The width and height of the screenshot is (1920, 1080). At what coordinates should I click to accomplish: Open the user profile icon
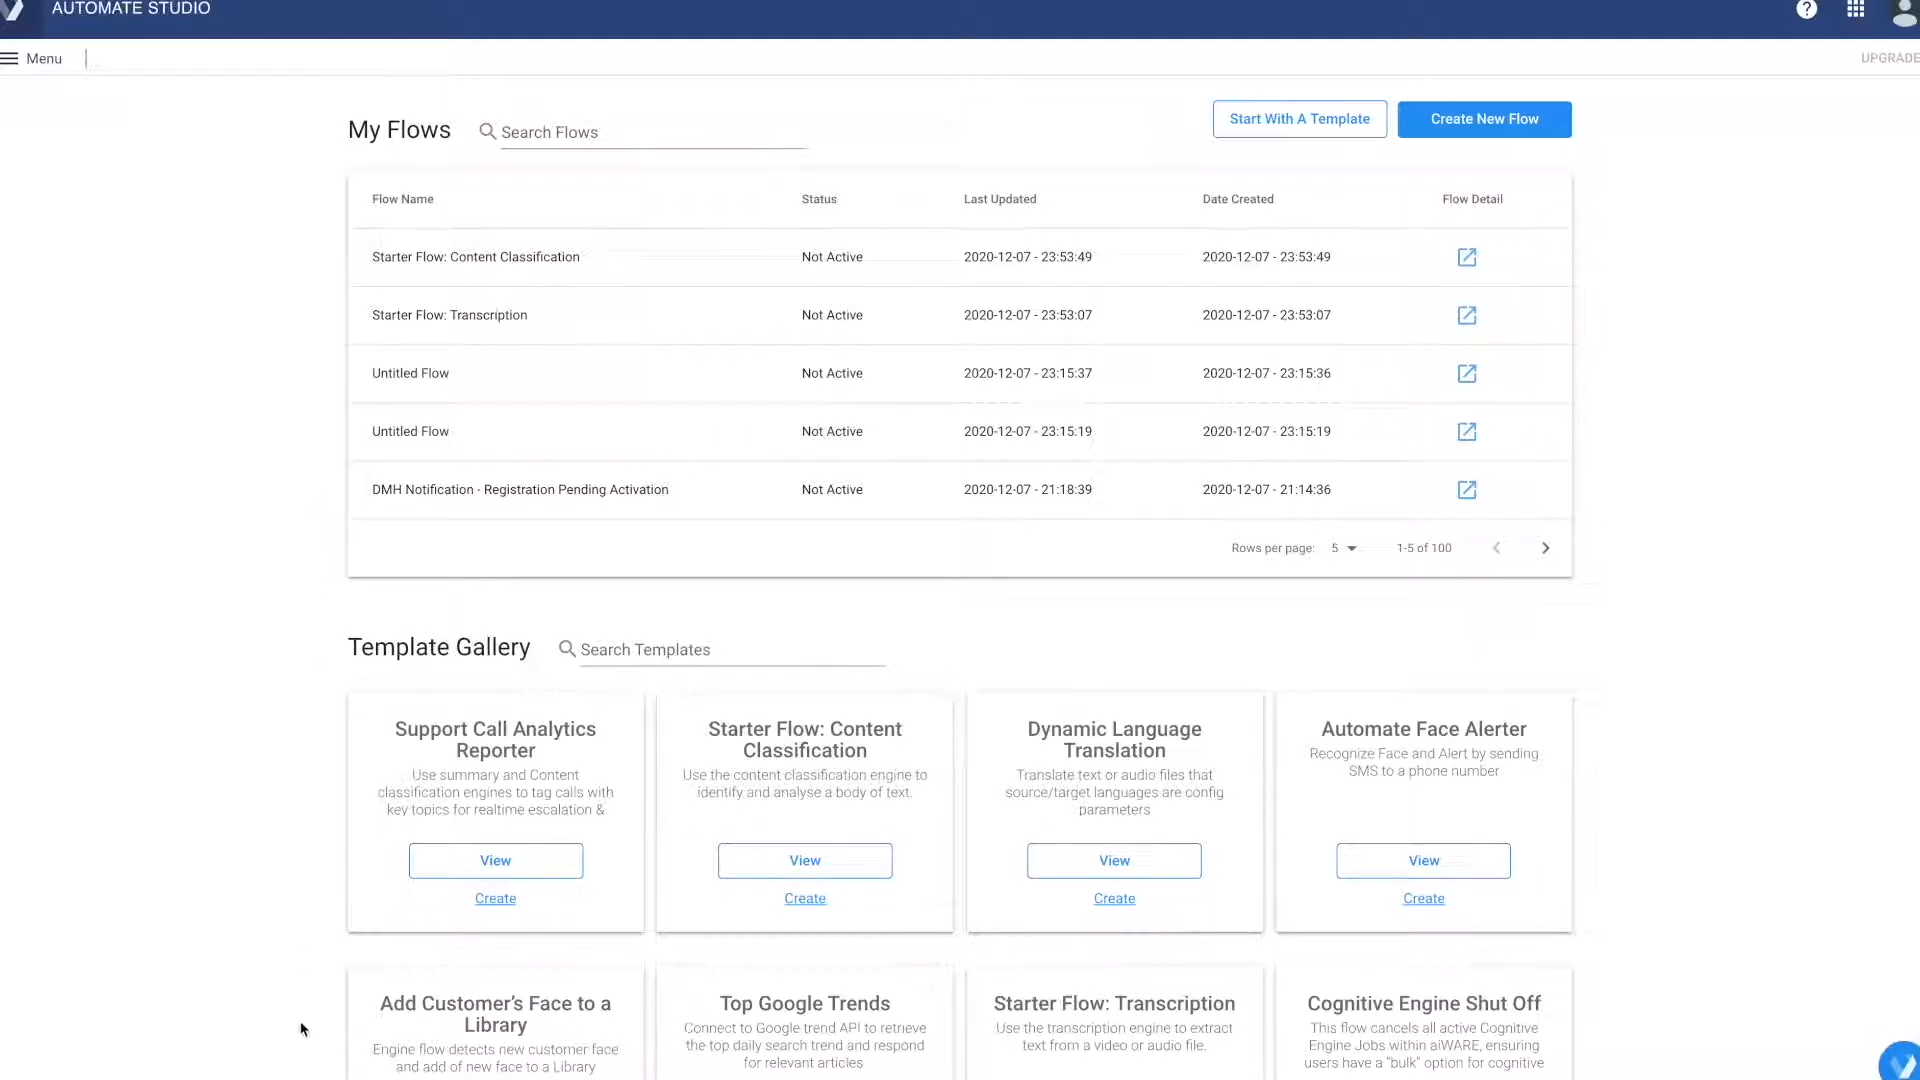click(x=1903, y=14)
